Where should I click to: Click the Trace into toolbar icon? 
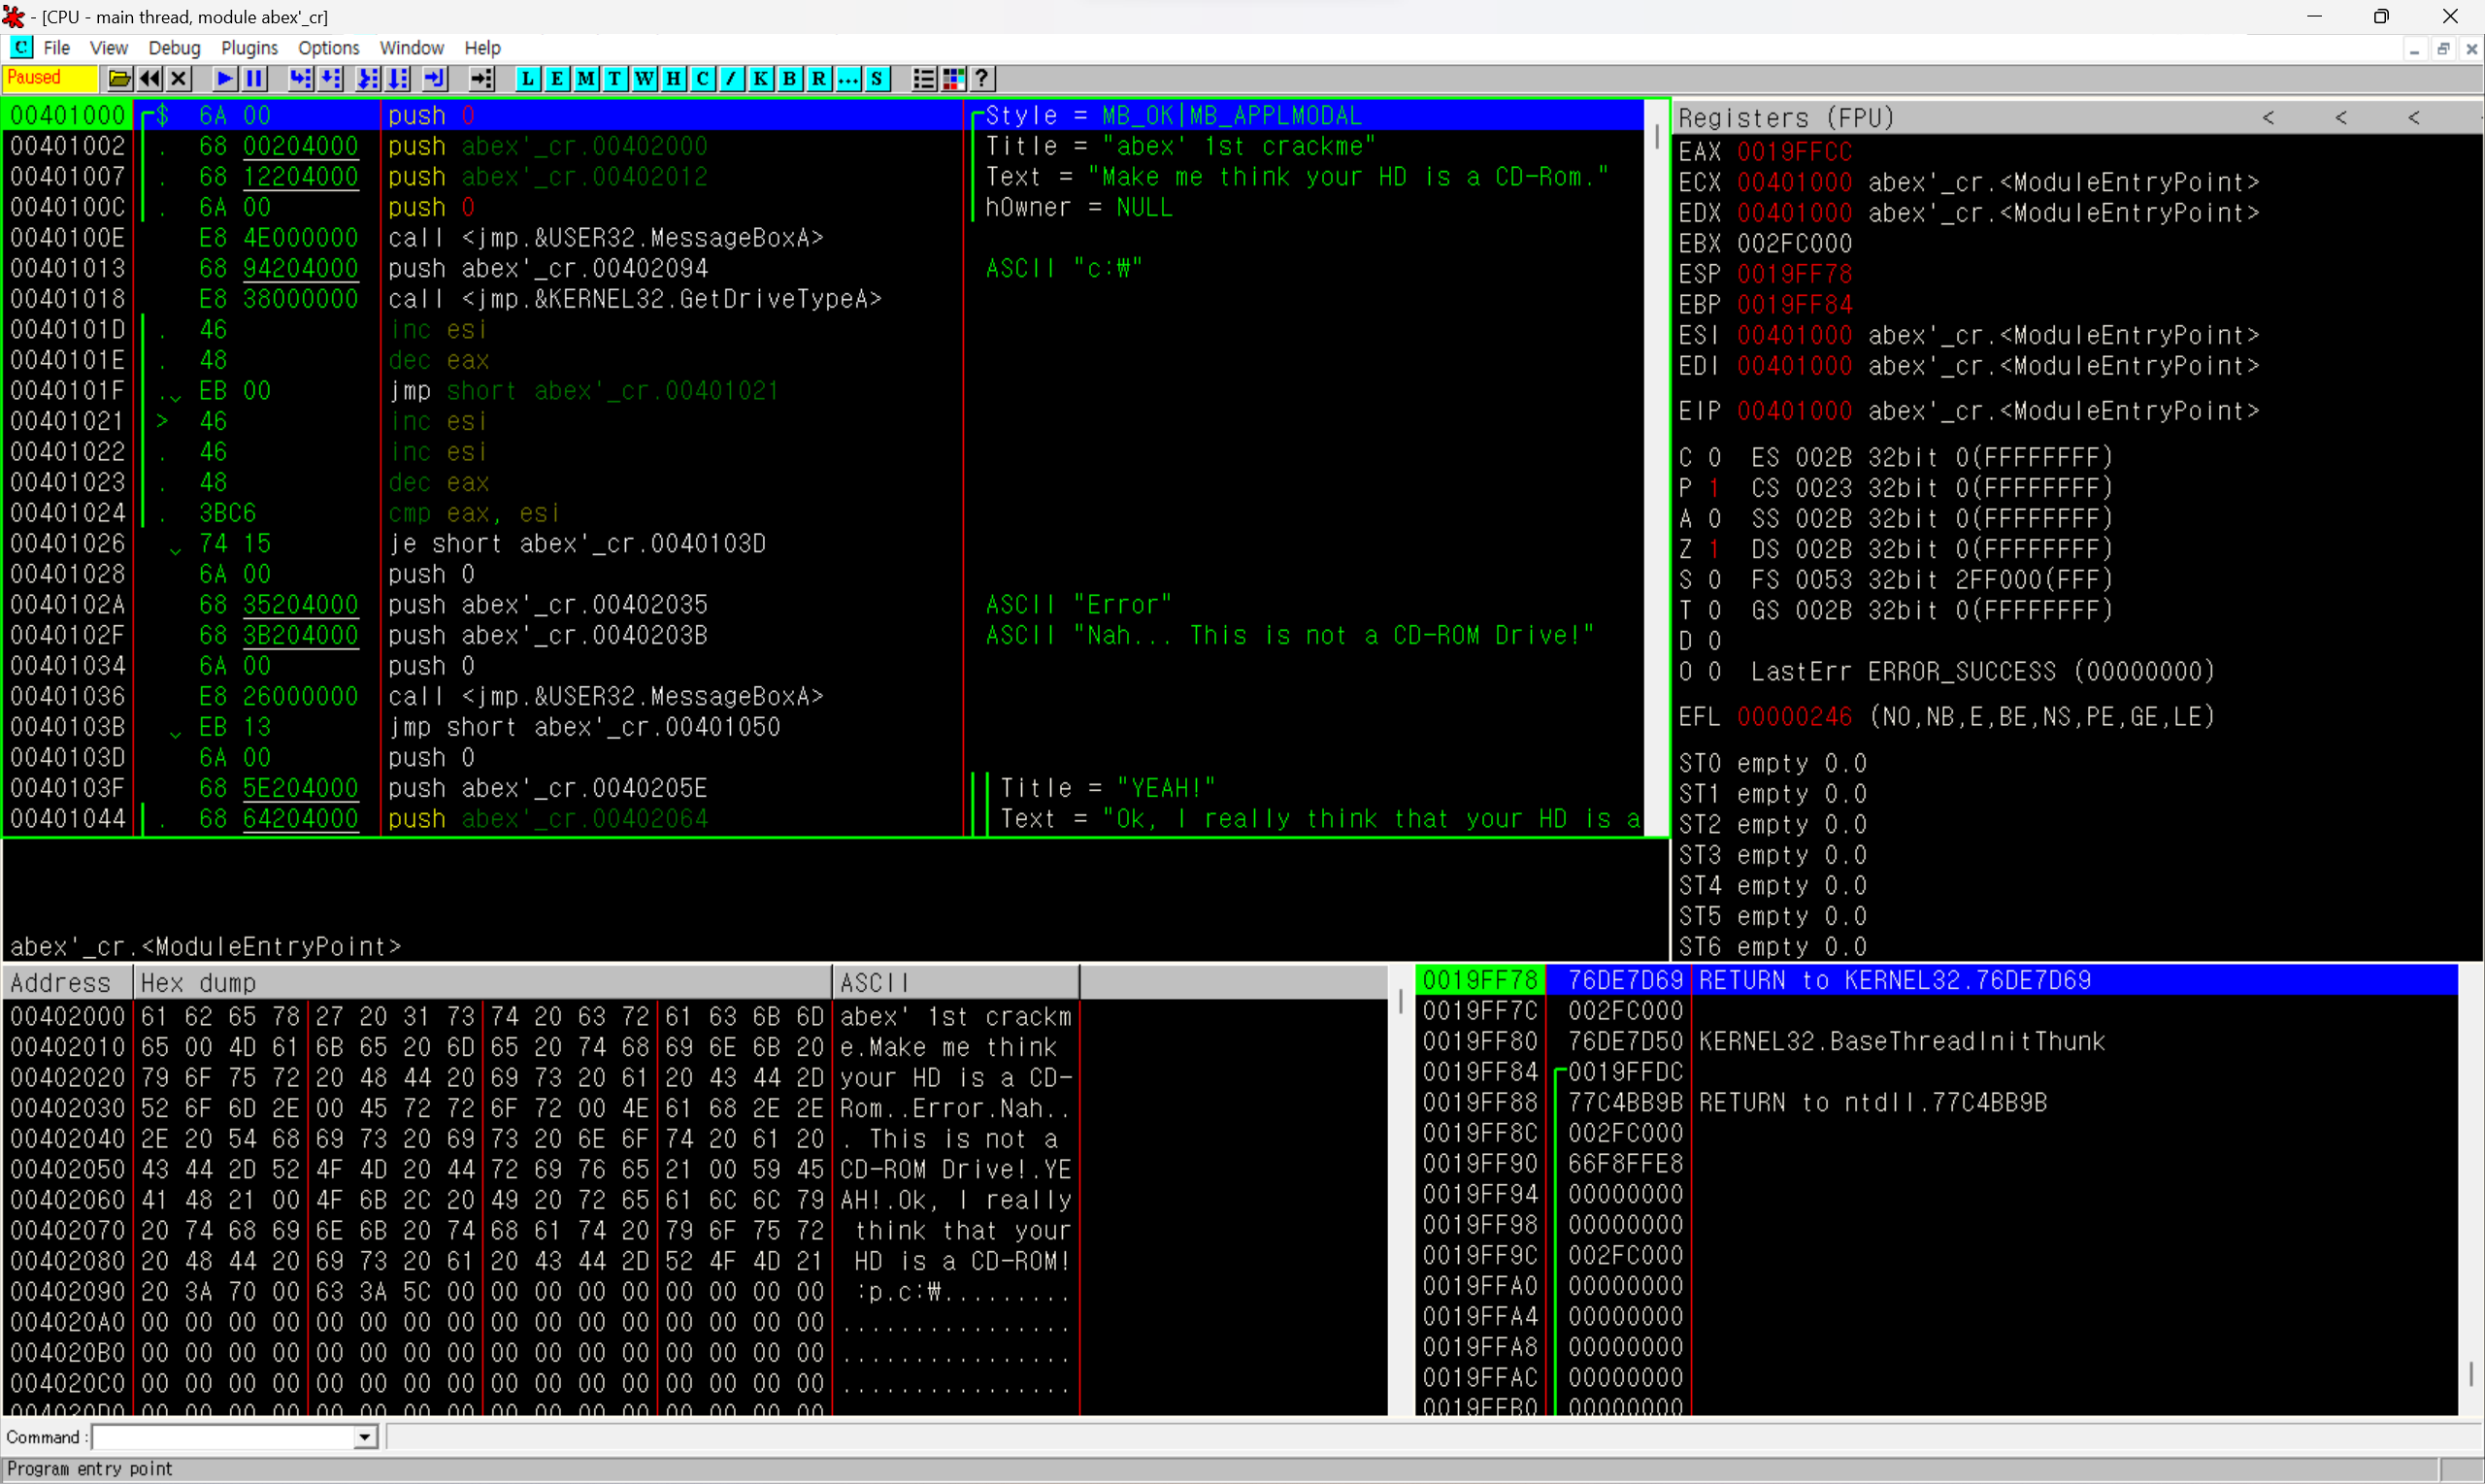pyautogui.click(x=368, y=79)
